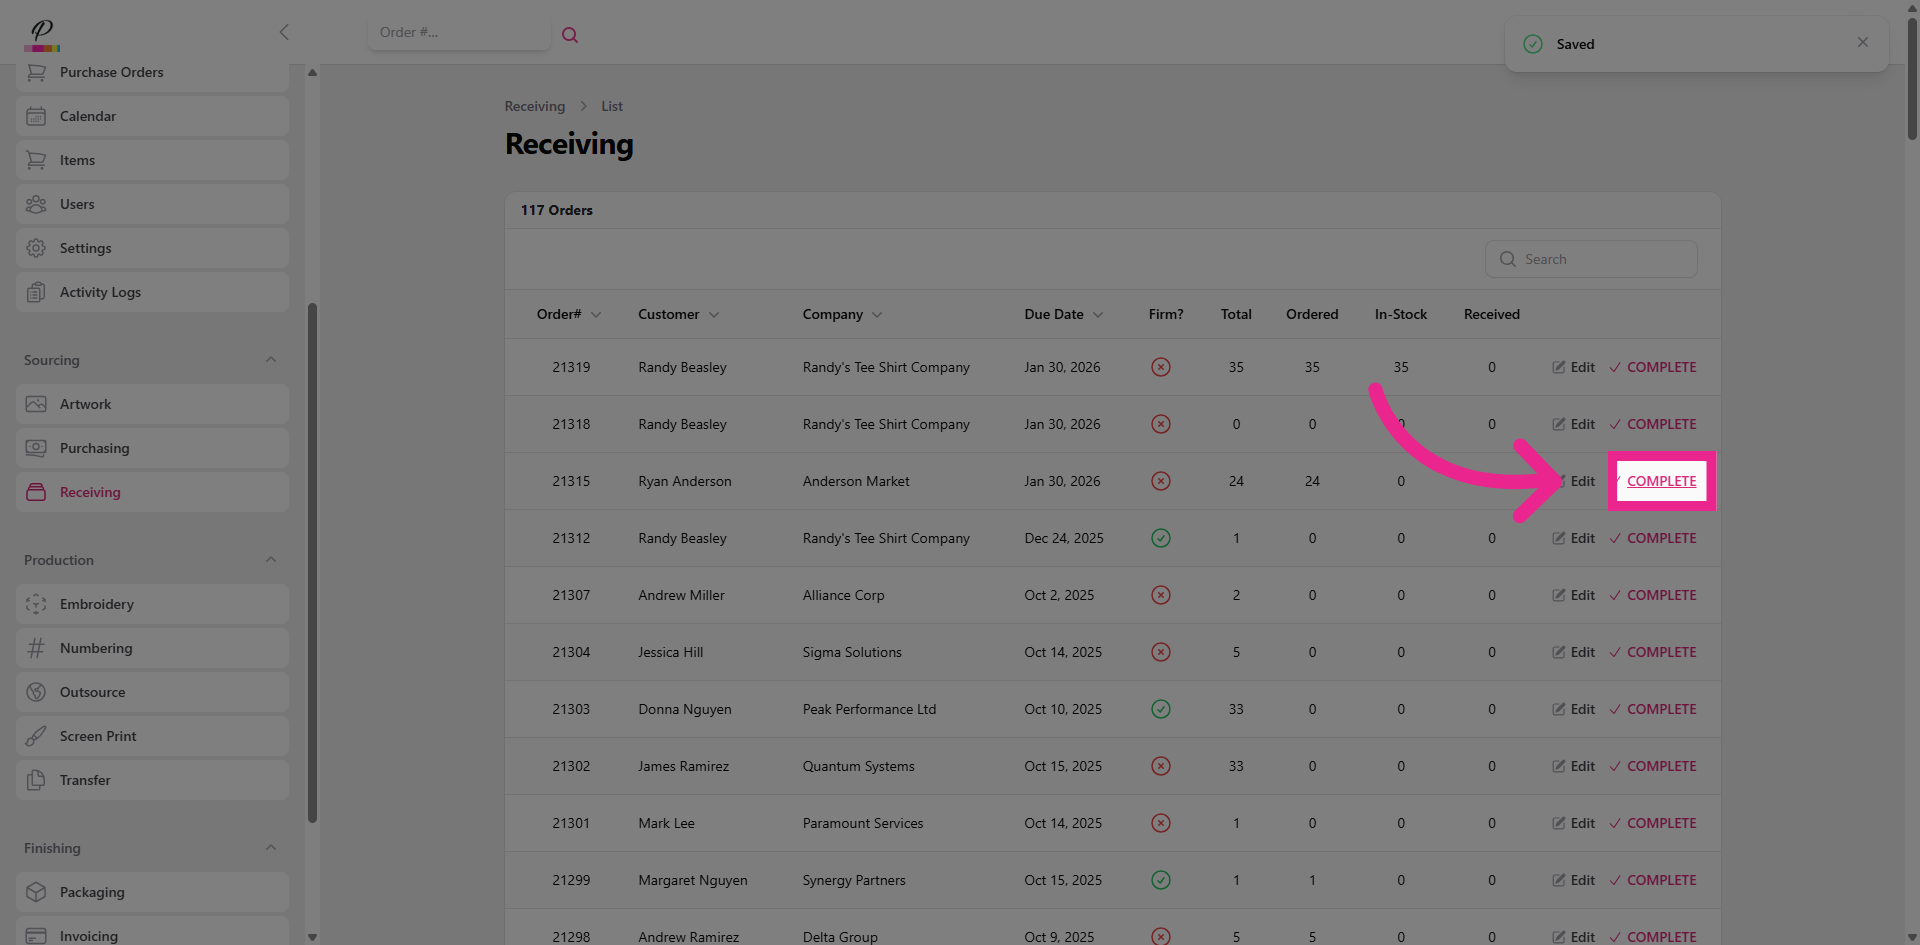The image size is (1920, 945).
Task: Mark order 21315 as COMPLETE
Action: (x=1661, y=481)
